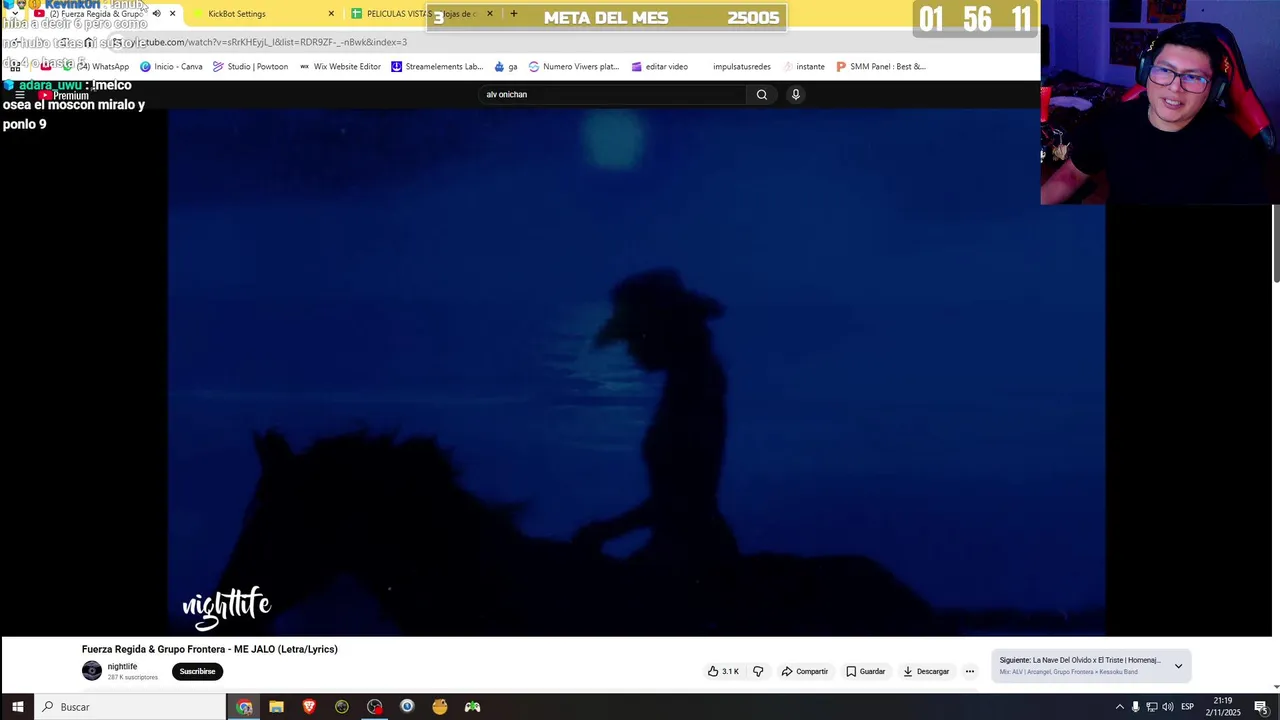Expand the Siguiente playlist panel chevron
The image size is (1280, 720).
(x=1178, y=666)
